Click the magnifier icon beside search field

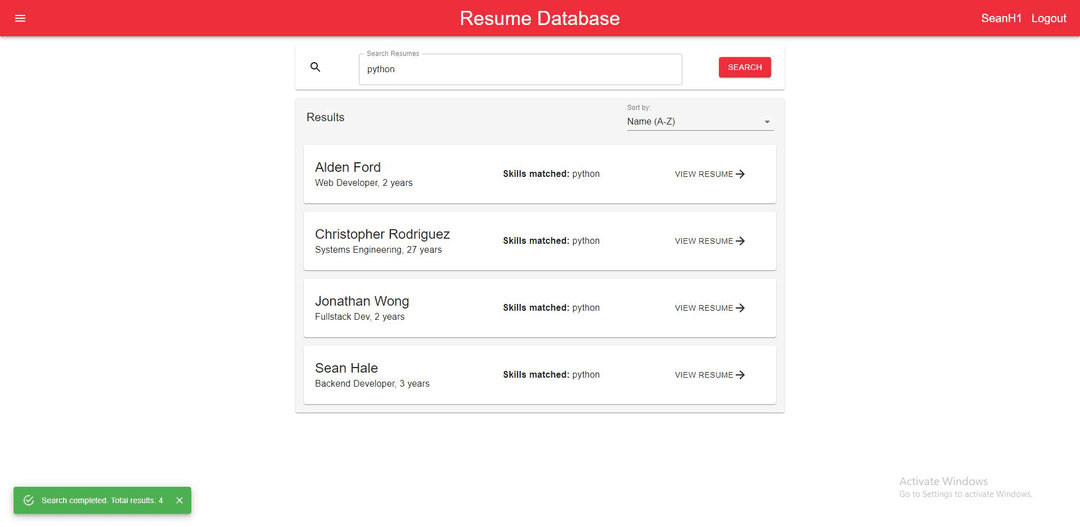click(315, 67)
